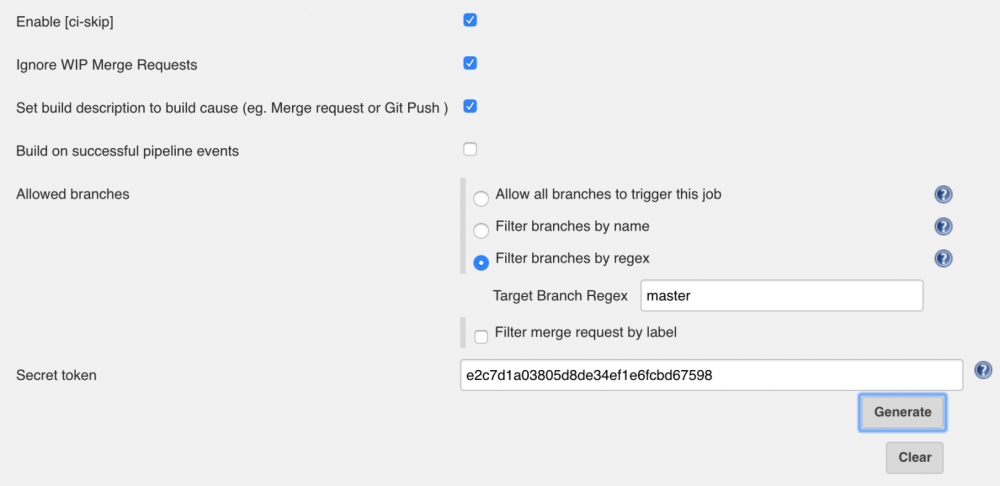Toggle Ignore WIP Merge Requests checkbox

[x=470, y=63]
